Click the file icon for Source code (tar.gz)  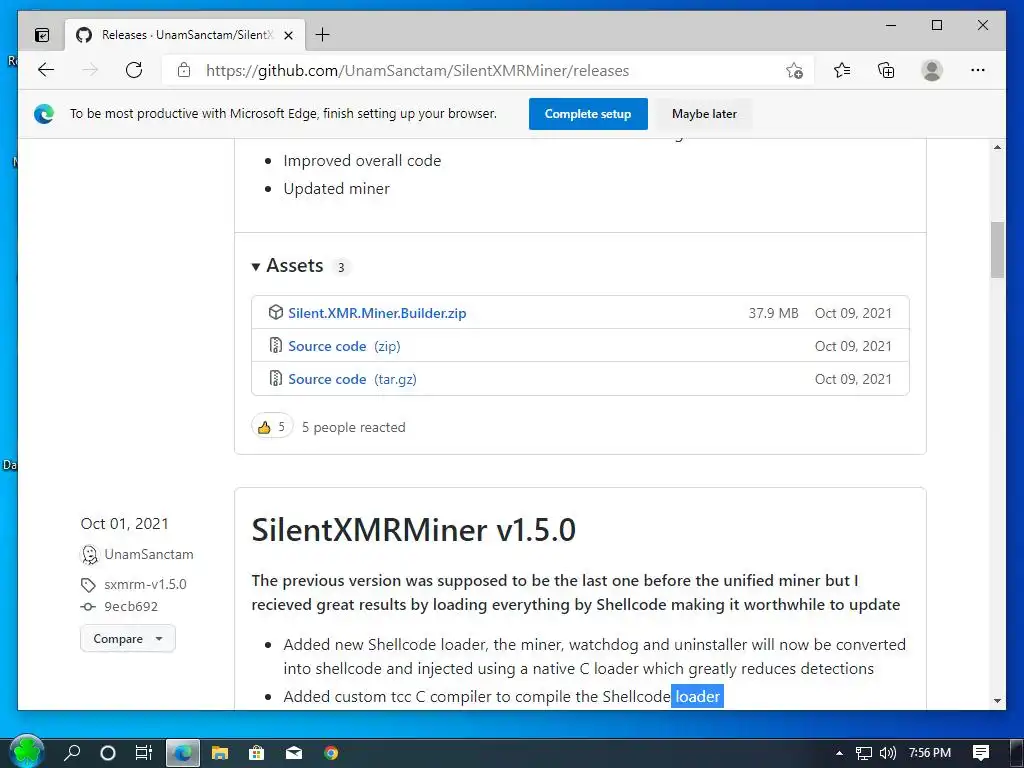276,379
